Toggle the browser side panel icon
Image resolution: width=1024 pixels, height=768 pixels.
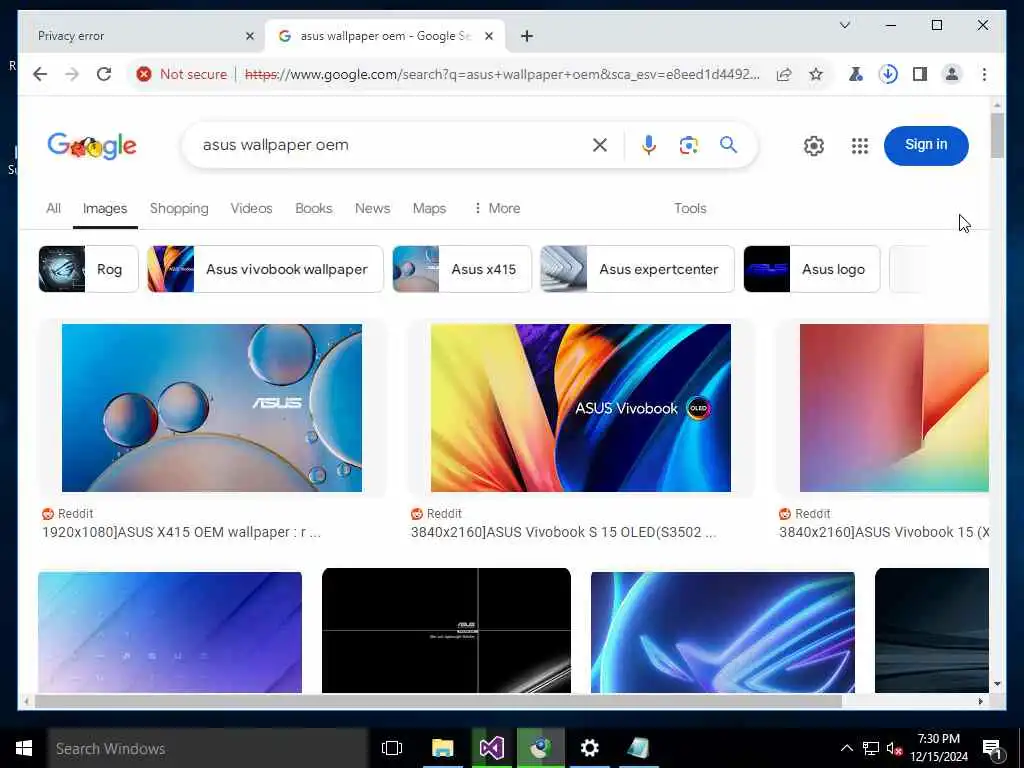(x=920, y=74)
